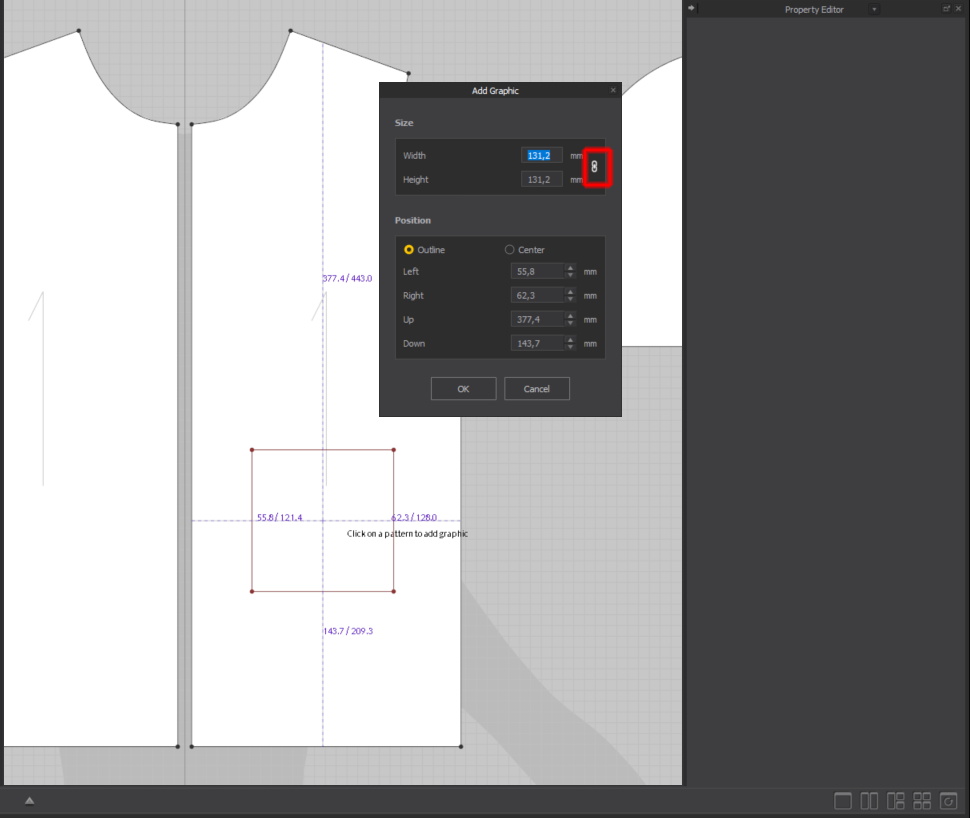
Task: Increase the Right value with up arrow
Action: [570, 292]
